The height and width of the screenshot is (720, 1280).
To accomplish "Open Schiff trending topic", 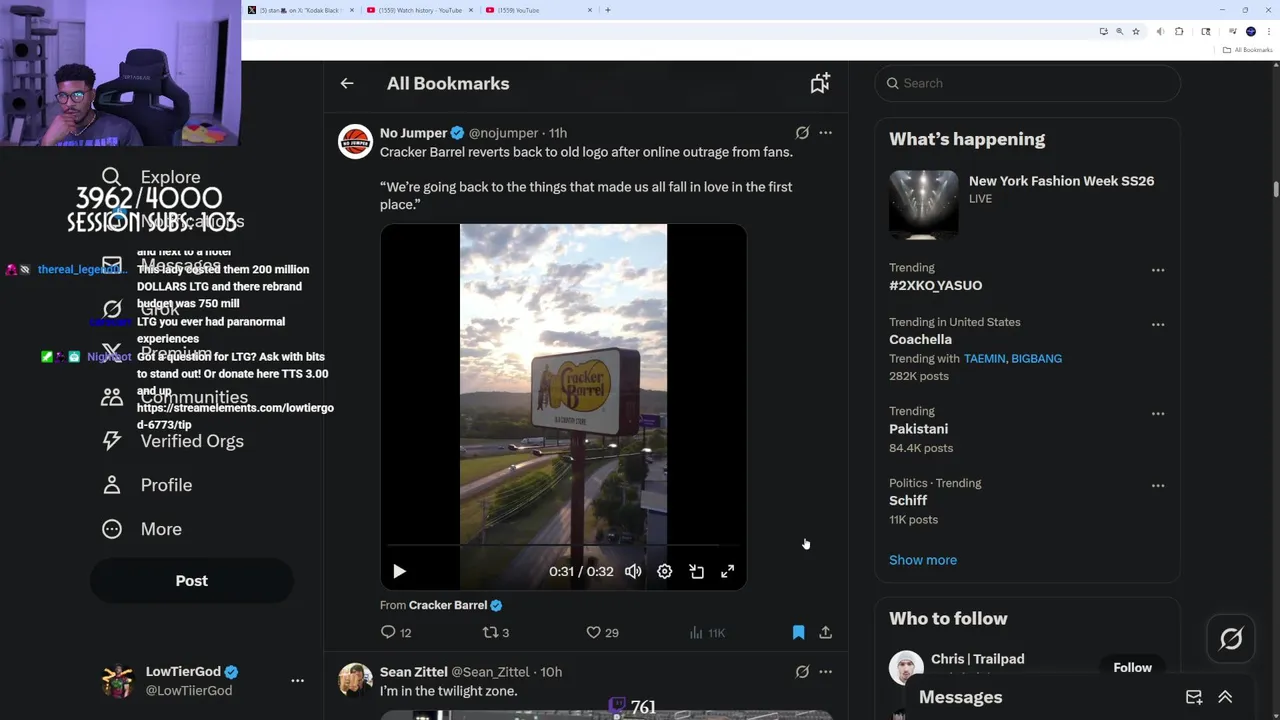I will click(x=908, y=500).
